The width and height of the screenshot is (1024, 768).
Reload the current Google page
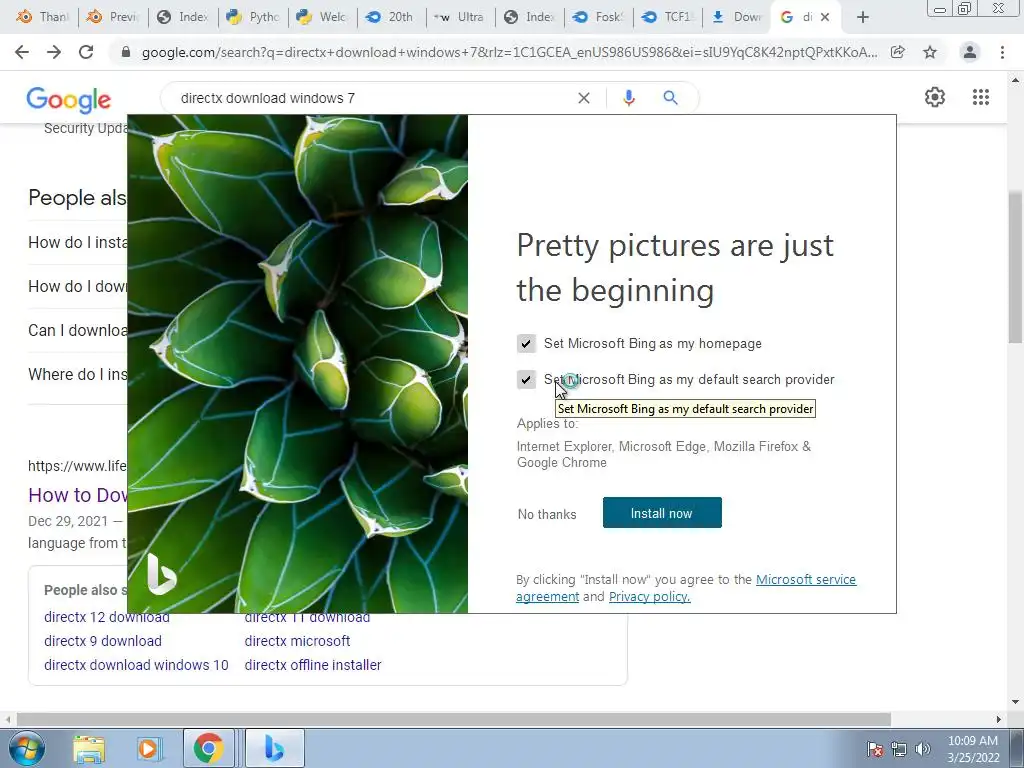point(86,52)
